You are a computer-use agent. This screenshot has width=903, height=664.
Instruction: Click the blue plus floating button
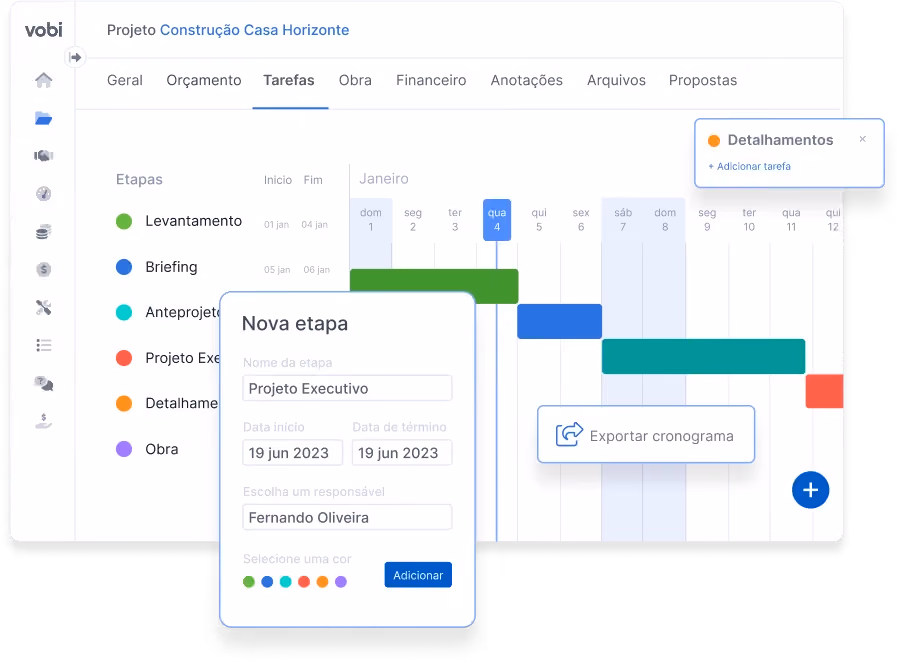[x=810, y=490]
